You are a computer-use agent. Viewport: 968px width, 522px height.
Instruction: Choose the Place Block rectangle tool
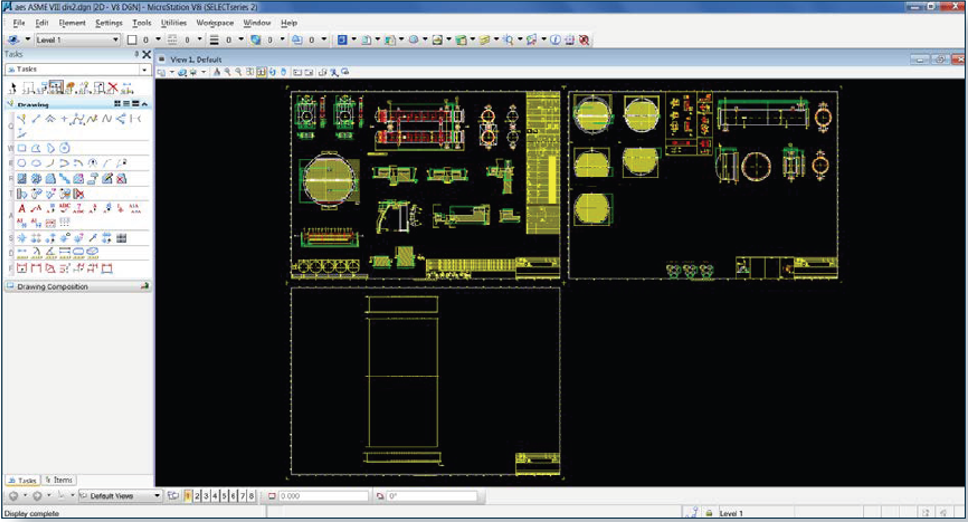click(22, 149)
